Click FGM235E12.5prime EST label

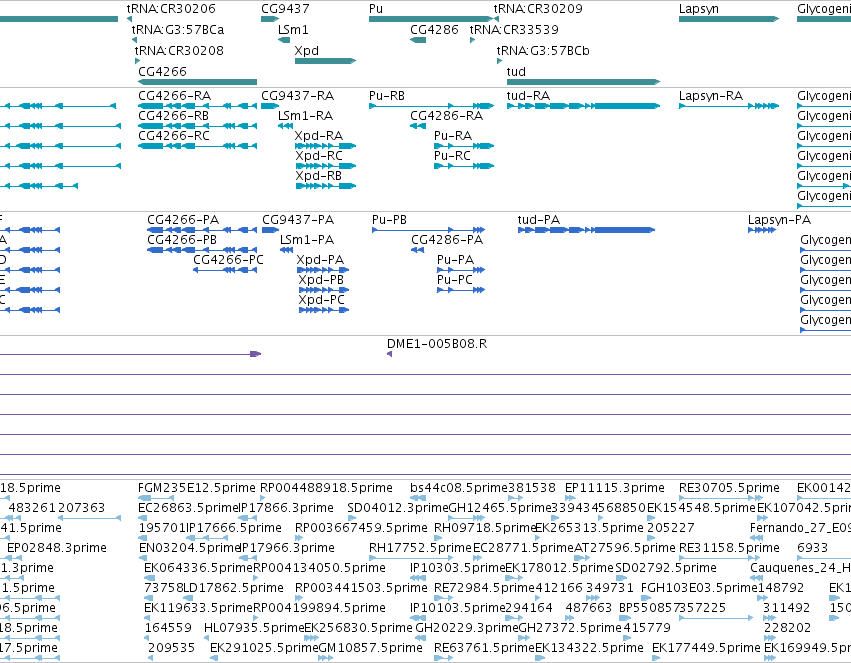point(196,487)
